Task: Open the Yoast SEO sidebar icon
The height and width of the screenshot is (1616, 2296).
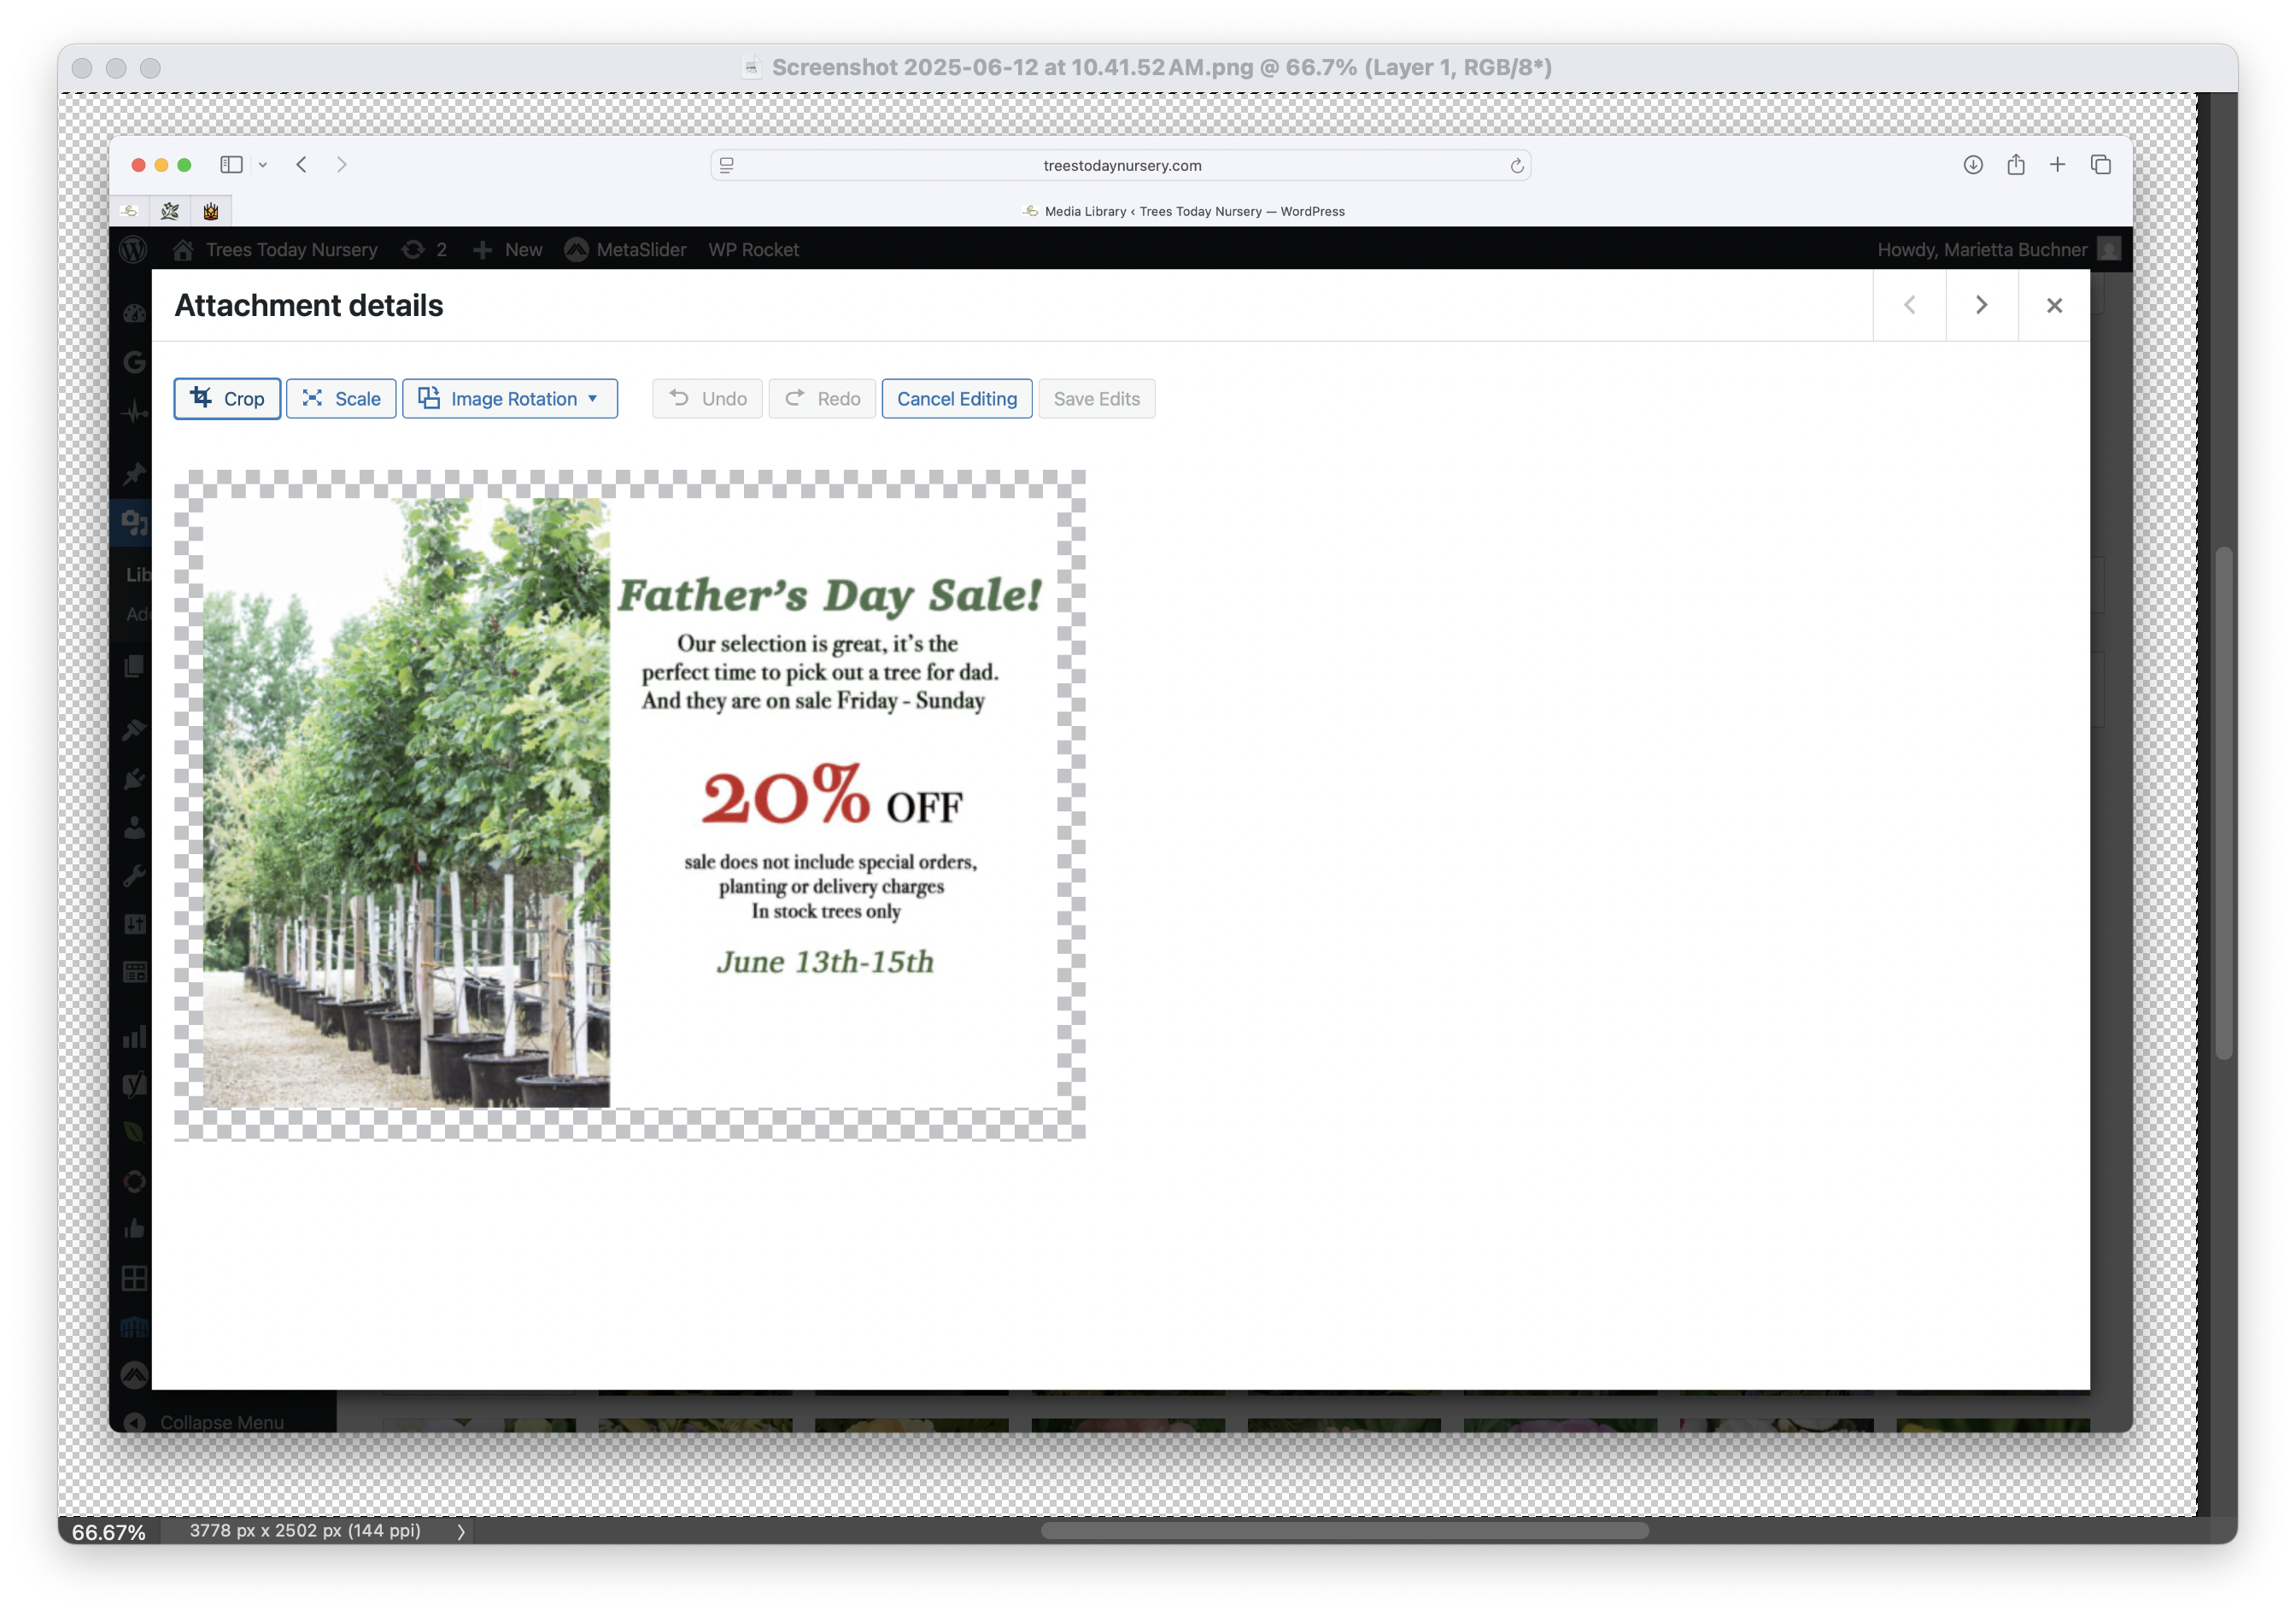Action: tap(134, 1084)
